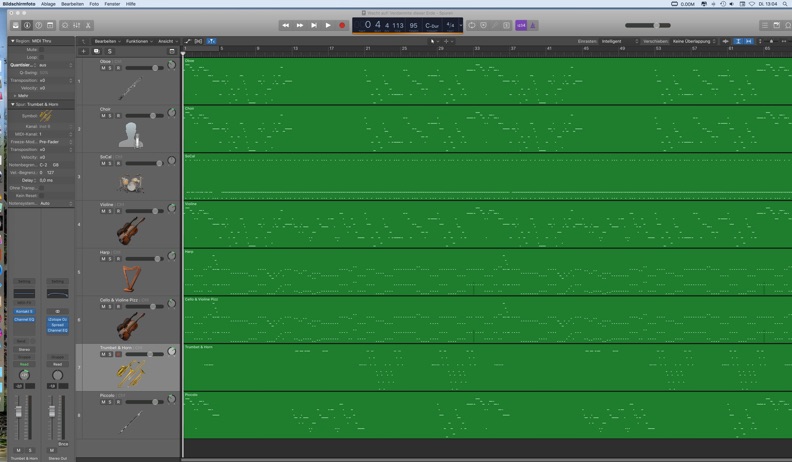Adjust the master volume slider in control bar
Image resolution: width=792 pixels, height=462 pixels.
point(648,25)
